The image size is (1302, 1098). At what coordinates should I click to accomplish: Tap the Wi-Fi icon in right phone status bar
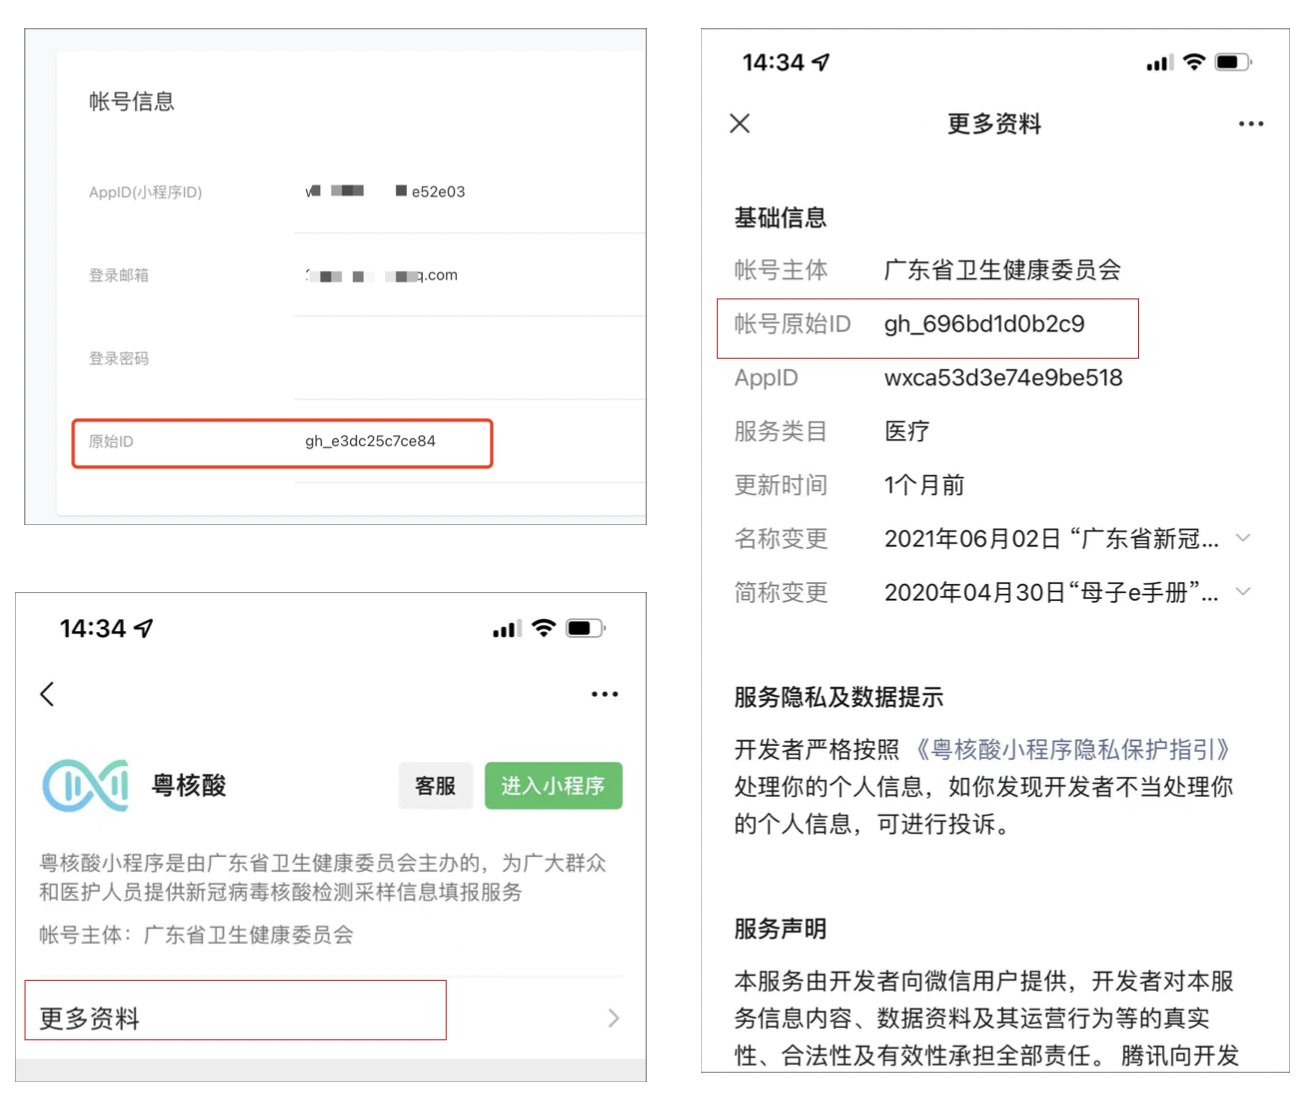(1193, 62)
